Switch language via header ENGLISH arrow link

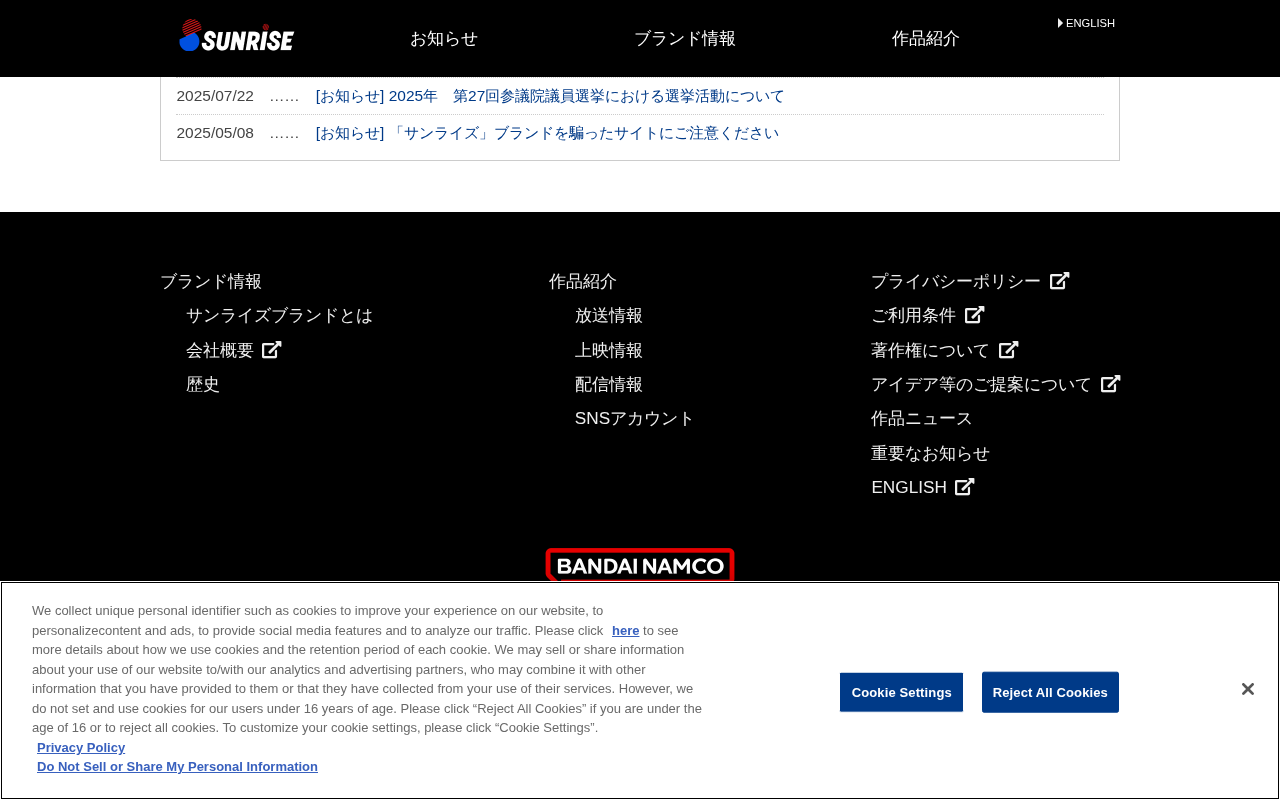[1086, 23]
